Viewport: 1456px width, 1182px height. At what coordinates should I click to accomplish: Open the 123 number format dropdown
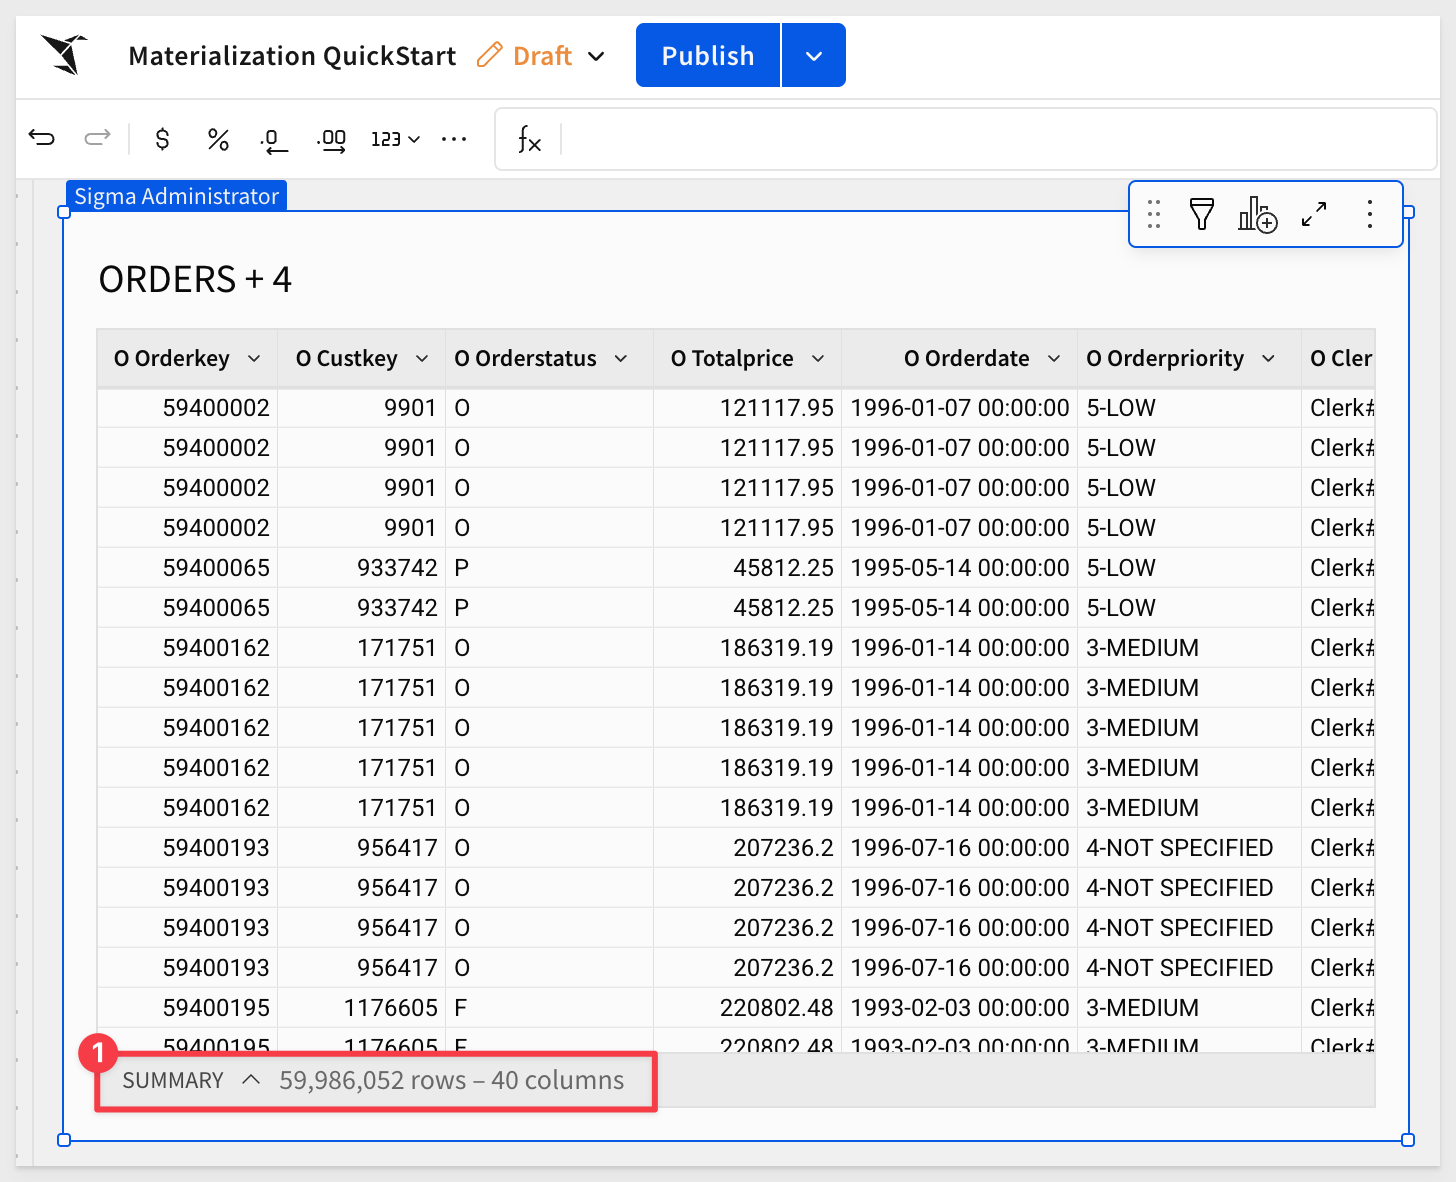tap(395, 139)
